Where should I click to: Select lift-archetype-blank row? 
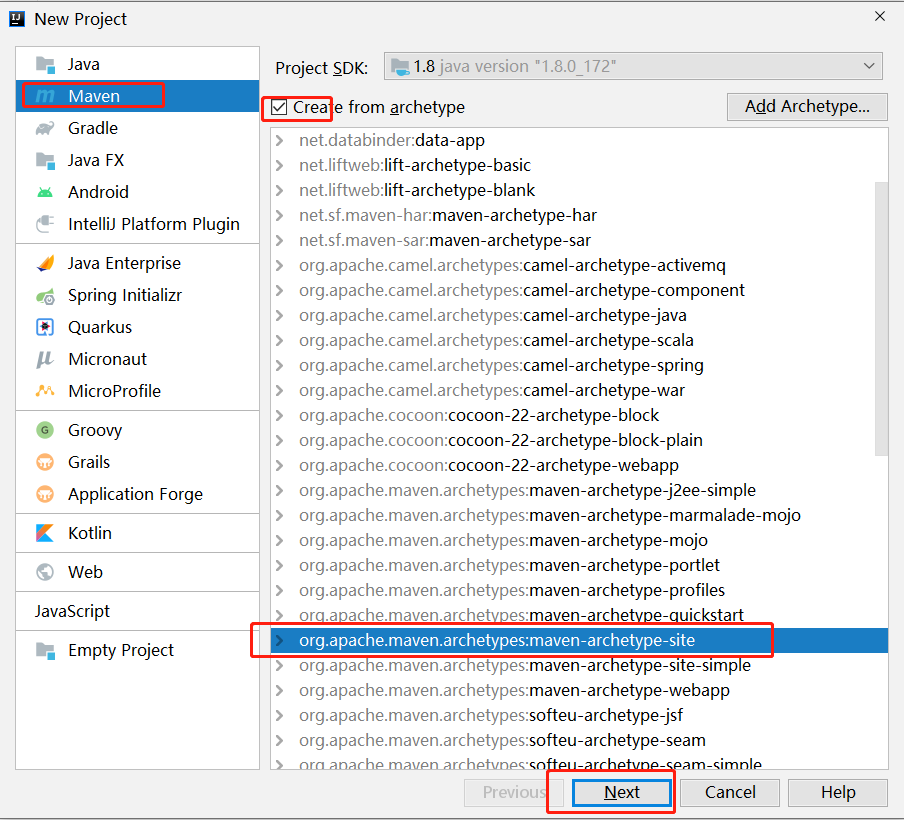pos(579,190)
